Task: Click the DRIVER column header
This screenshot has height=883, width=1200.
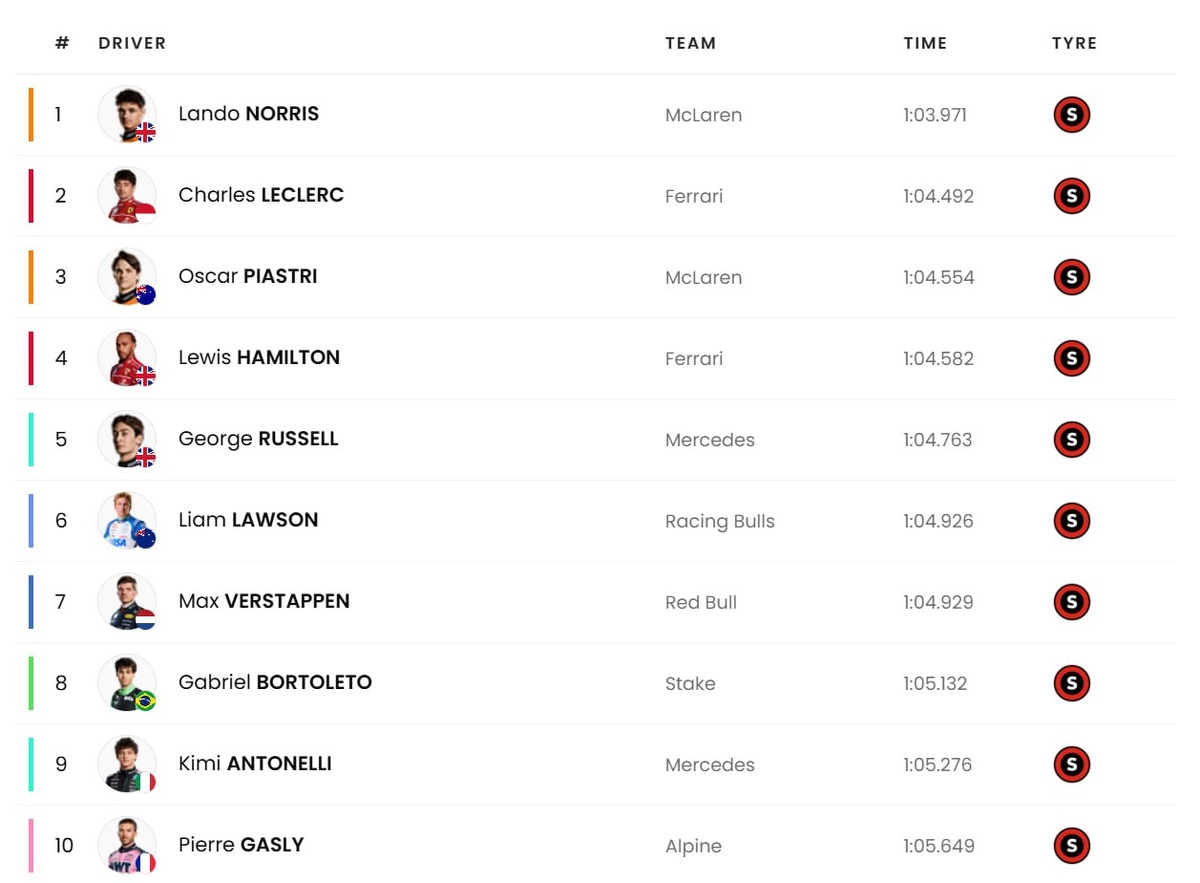Action: (x=132, y=43)
